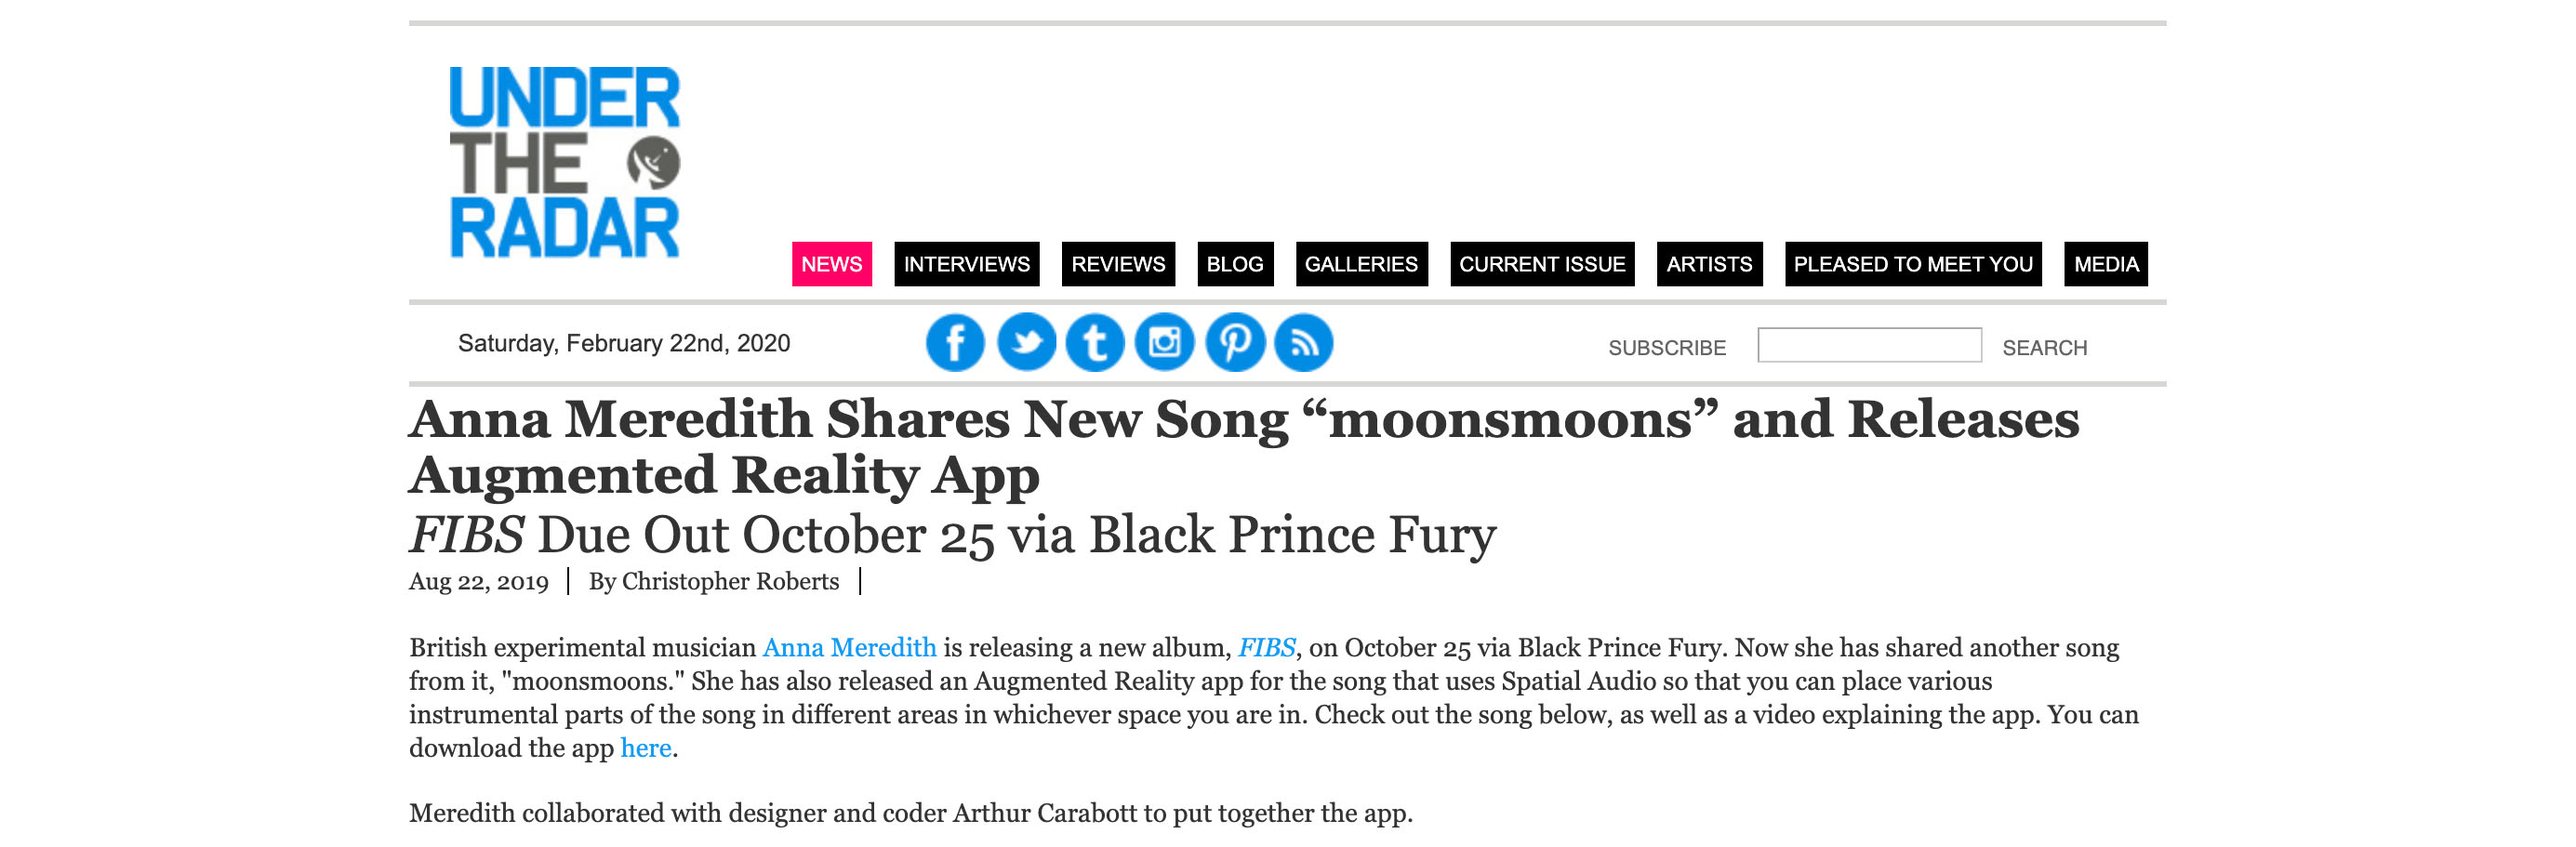Open the Facebook social icon
Screen dimensions: 2576x847
click(954, 343)
